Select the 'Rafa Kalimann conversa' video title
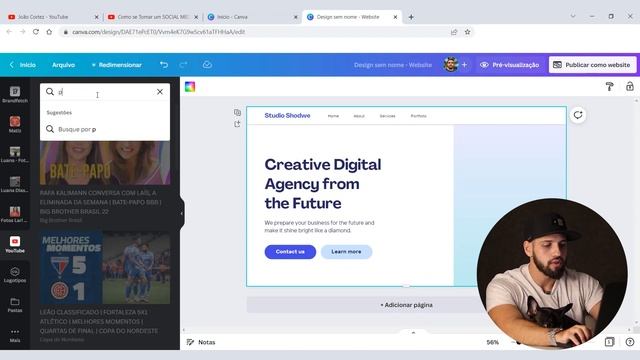This screenshot has height=360, width=640. click(100, 202)
